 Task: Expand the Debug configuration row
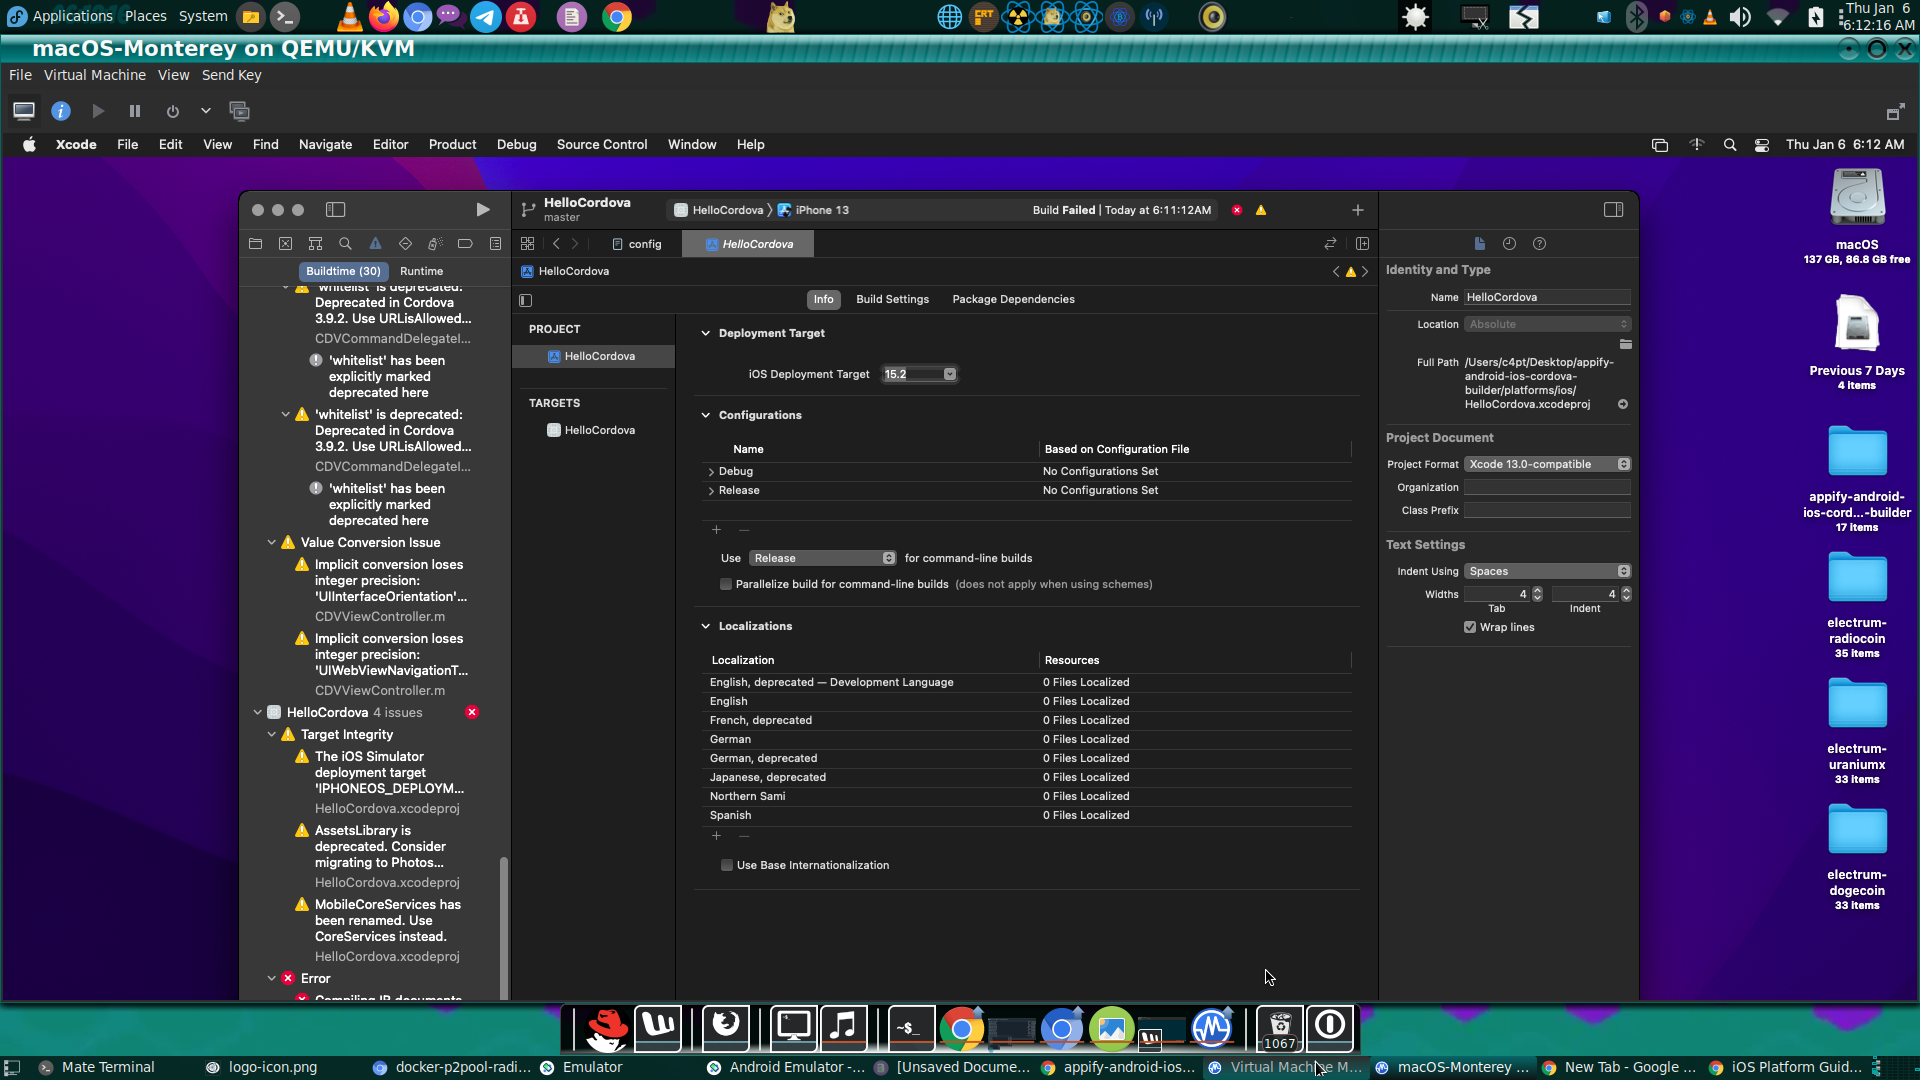point(711,472)
